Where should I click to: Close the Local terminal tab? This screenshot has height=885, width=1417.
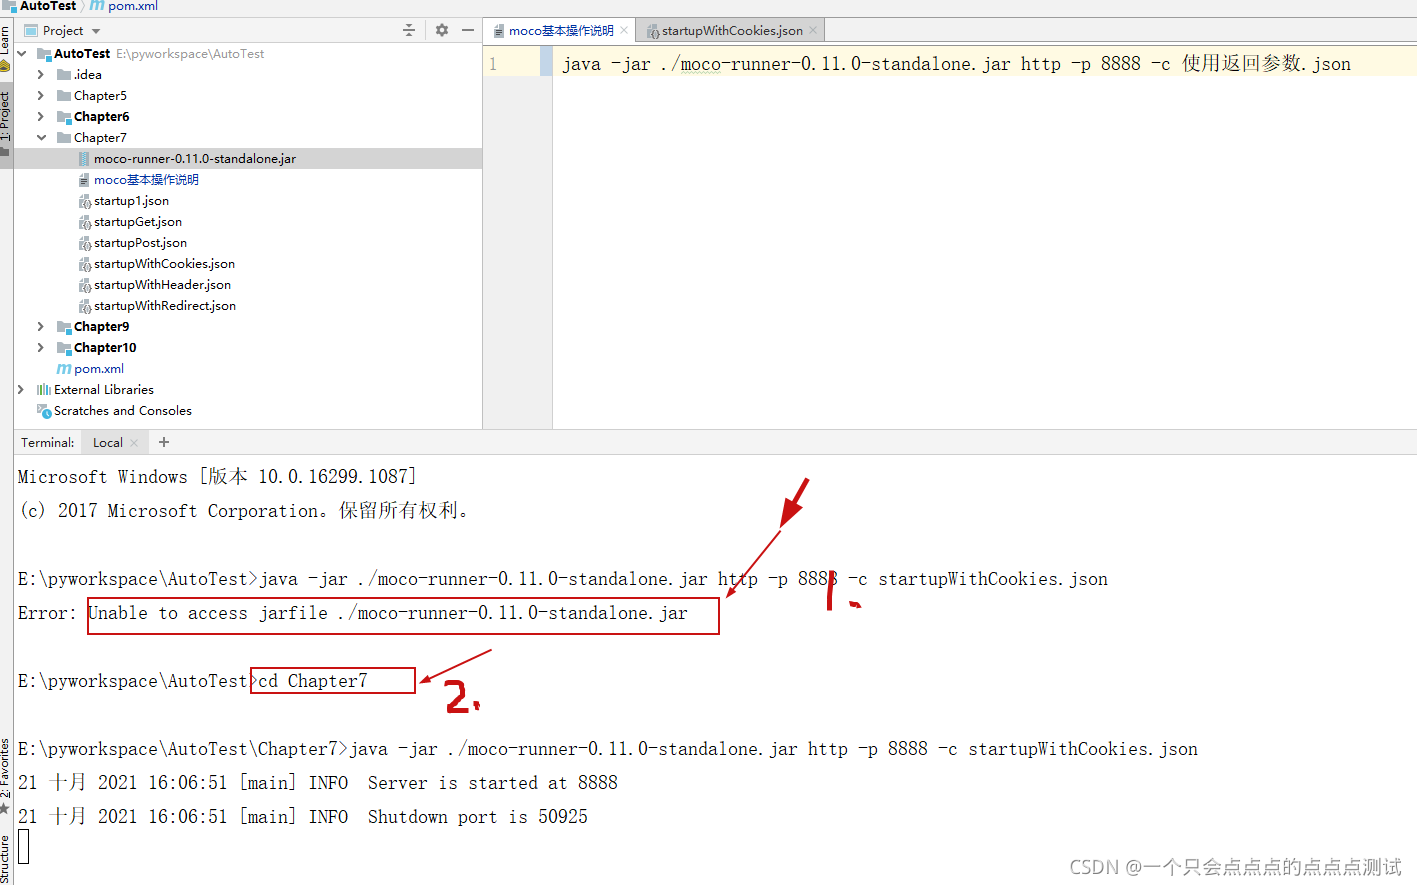[134, 442]
